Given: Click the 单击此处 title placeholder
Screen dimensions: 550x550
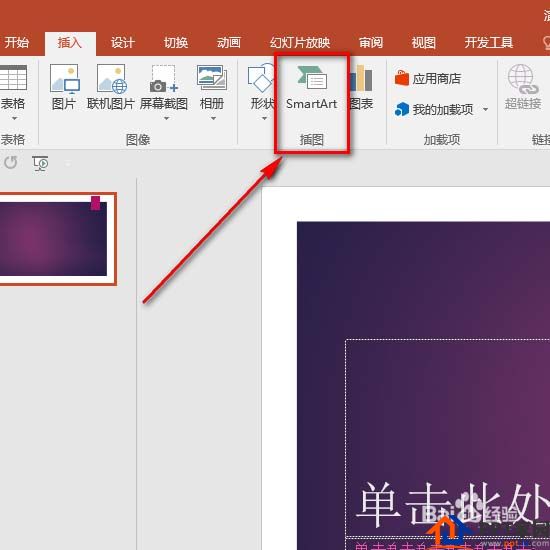Looking at the screenshot, I should pos(448,438).
